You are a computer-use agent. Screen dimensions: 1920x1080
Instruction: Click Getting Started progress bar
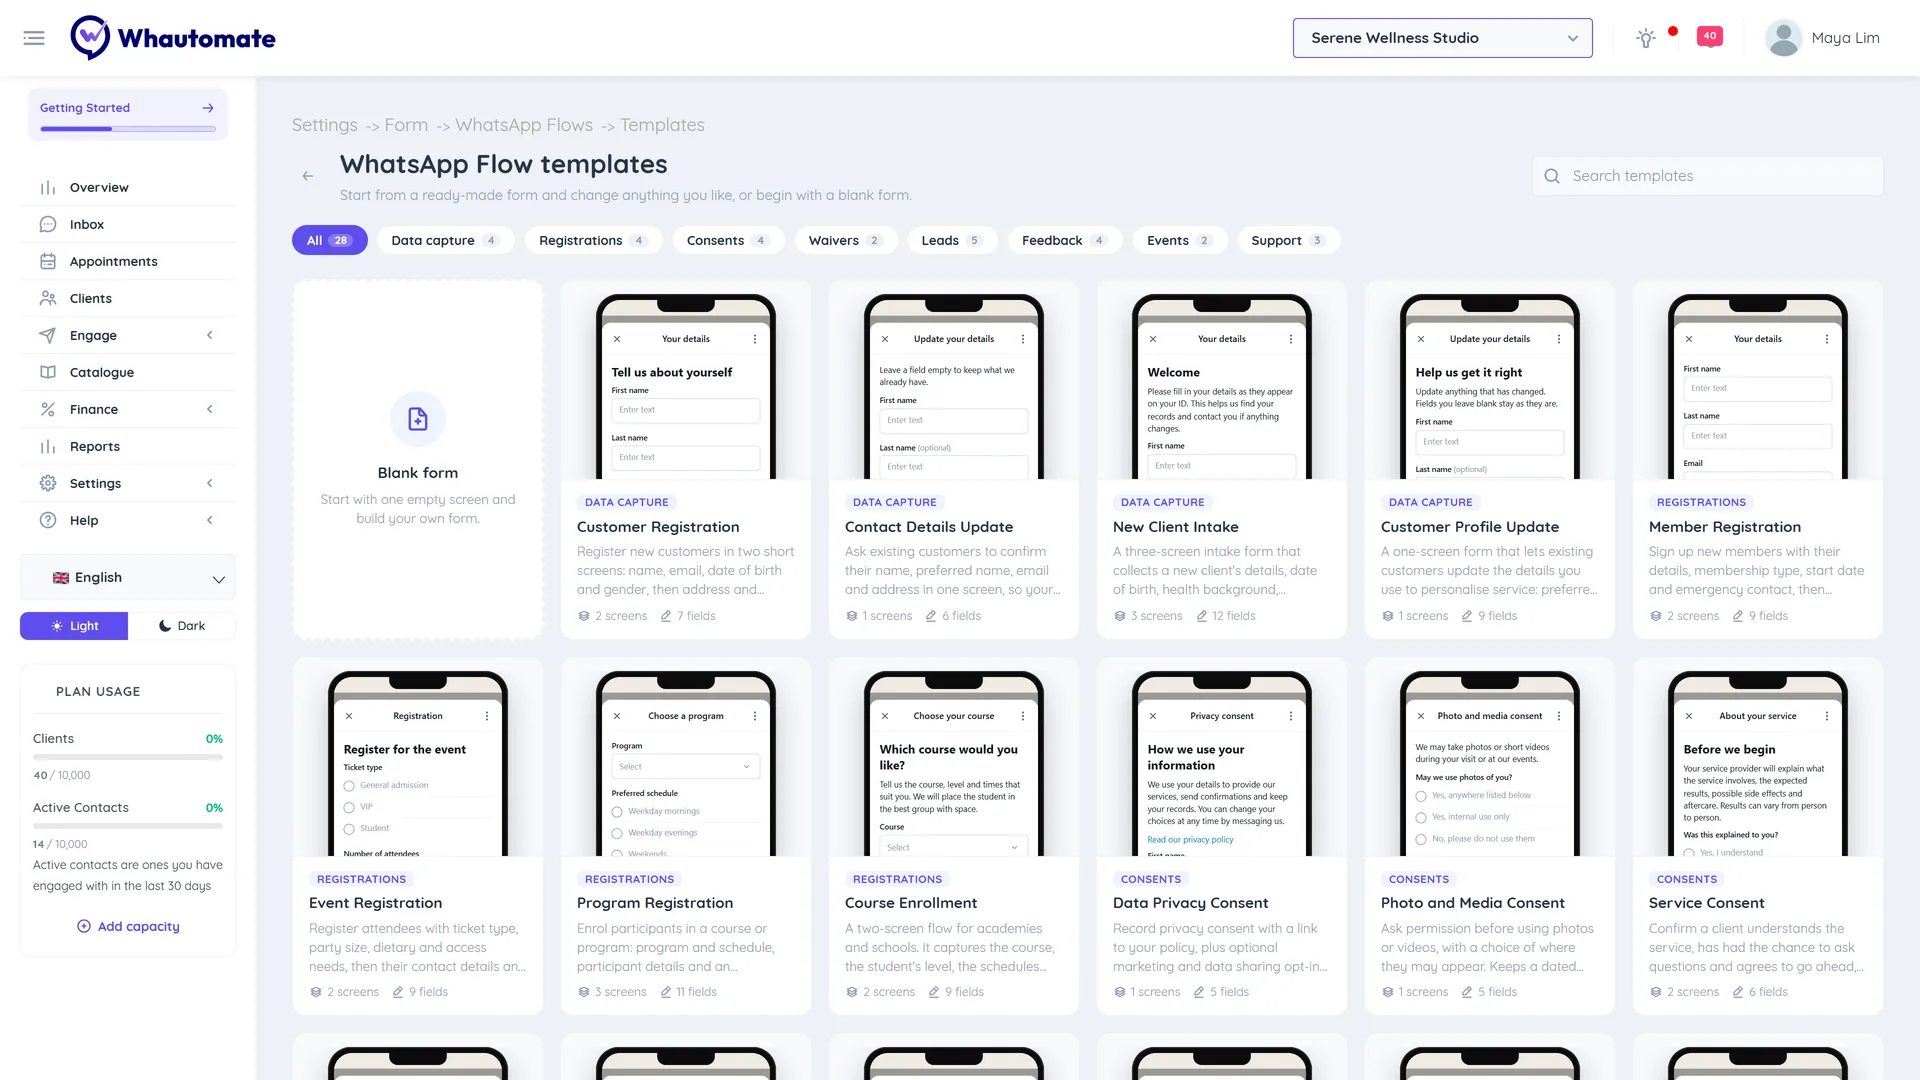click(x=128, y=129)
